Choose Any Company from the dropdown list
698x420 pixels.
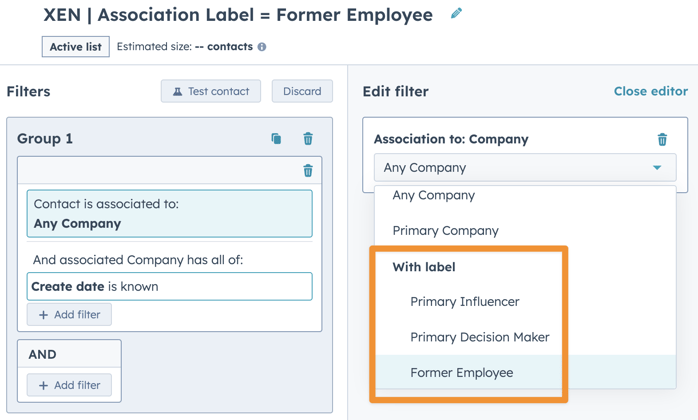point(434,195)
